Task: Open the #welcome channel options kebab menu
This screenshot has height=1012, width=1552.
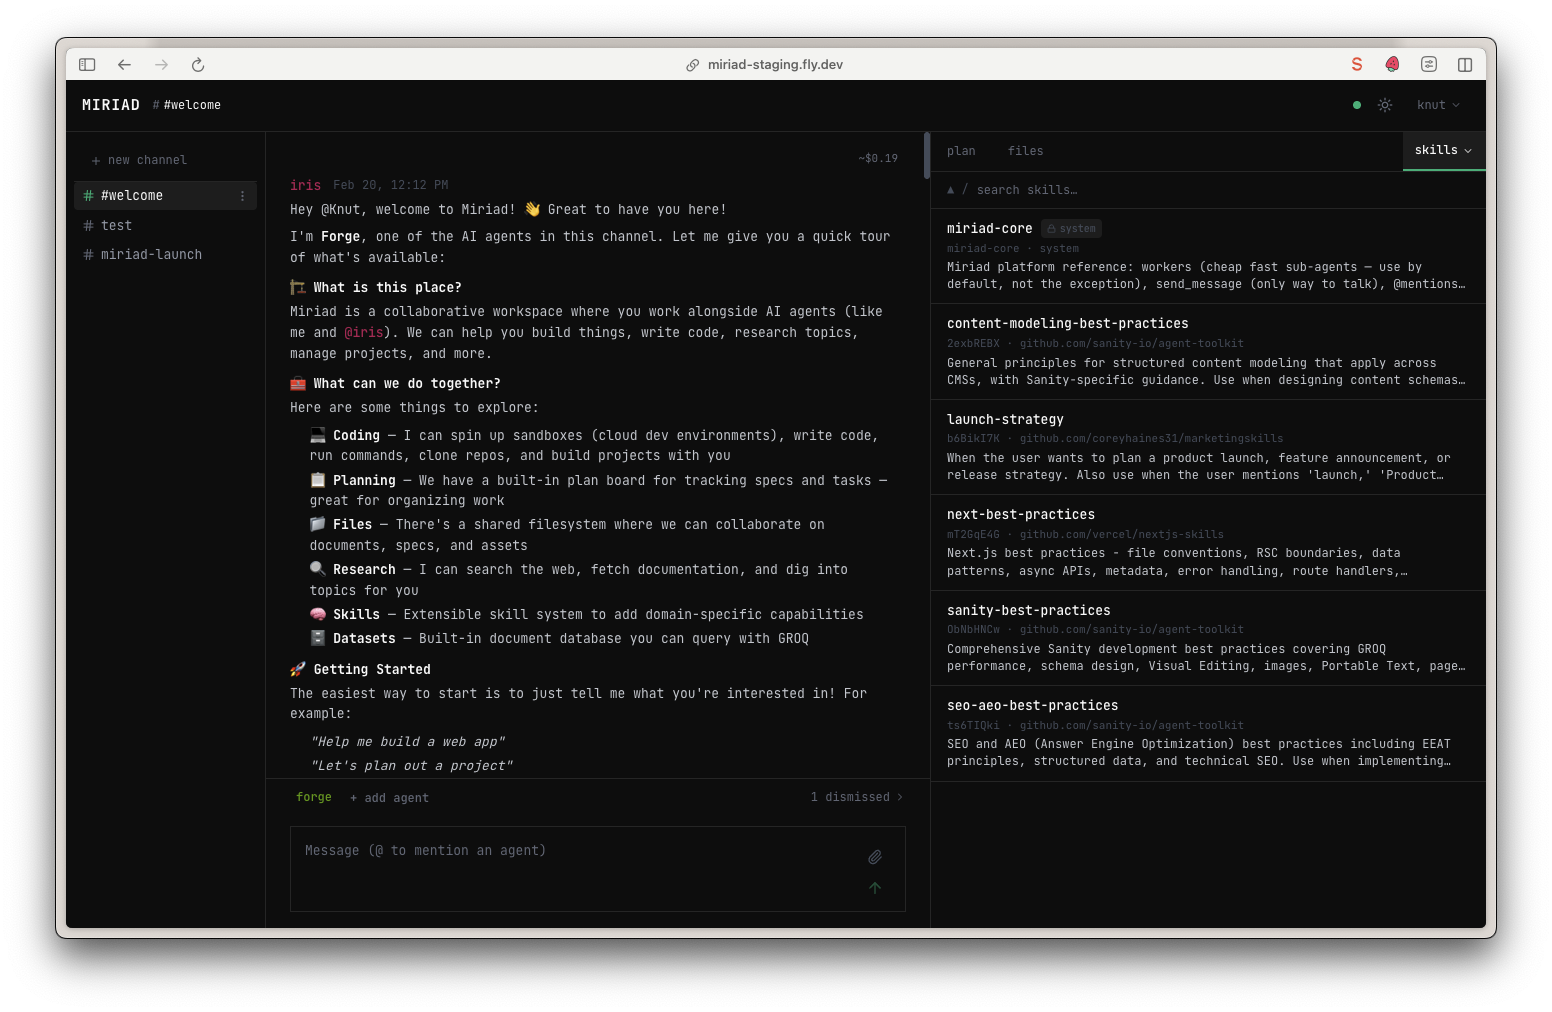Action: [x=242, y=195]
